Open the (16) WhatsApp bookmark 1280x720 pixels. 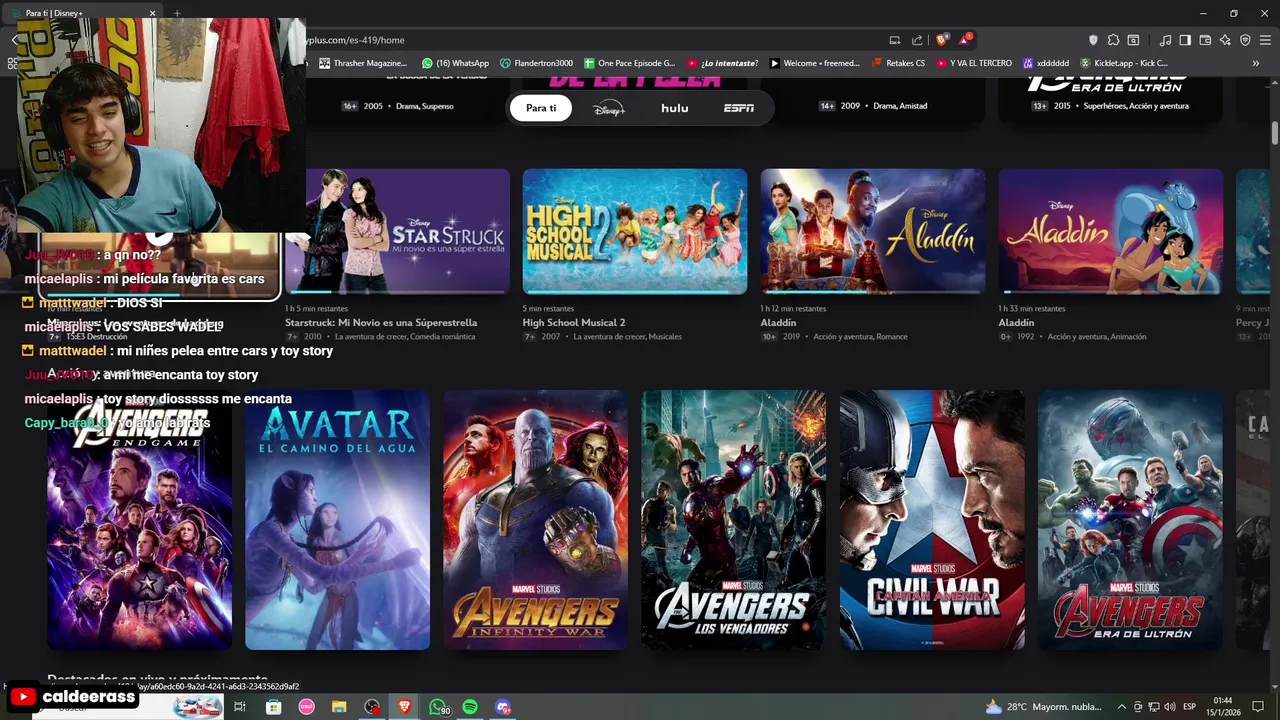455,63
